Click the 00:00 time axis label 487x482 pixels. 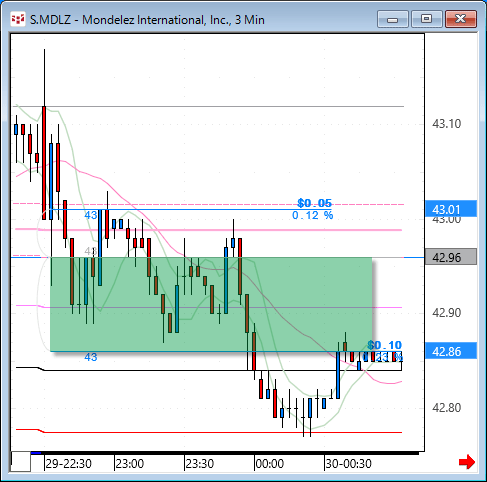(270, 464)
